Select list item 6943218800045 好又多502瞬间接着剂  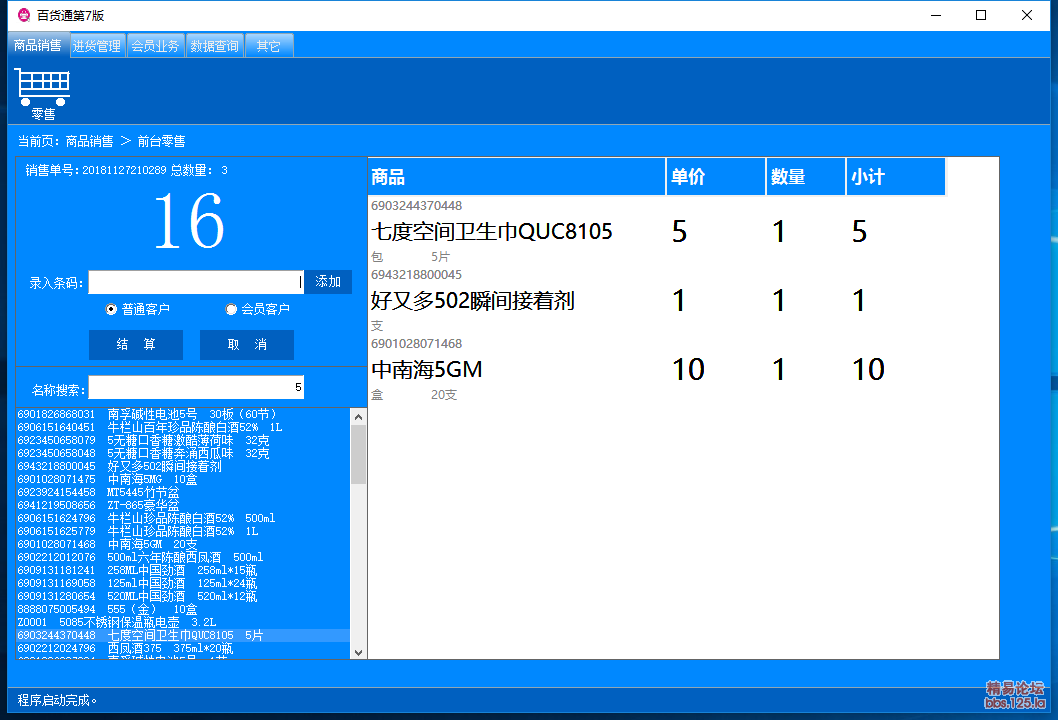point(182,466)
